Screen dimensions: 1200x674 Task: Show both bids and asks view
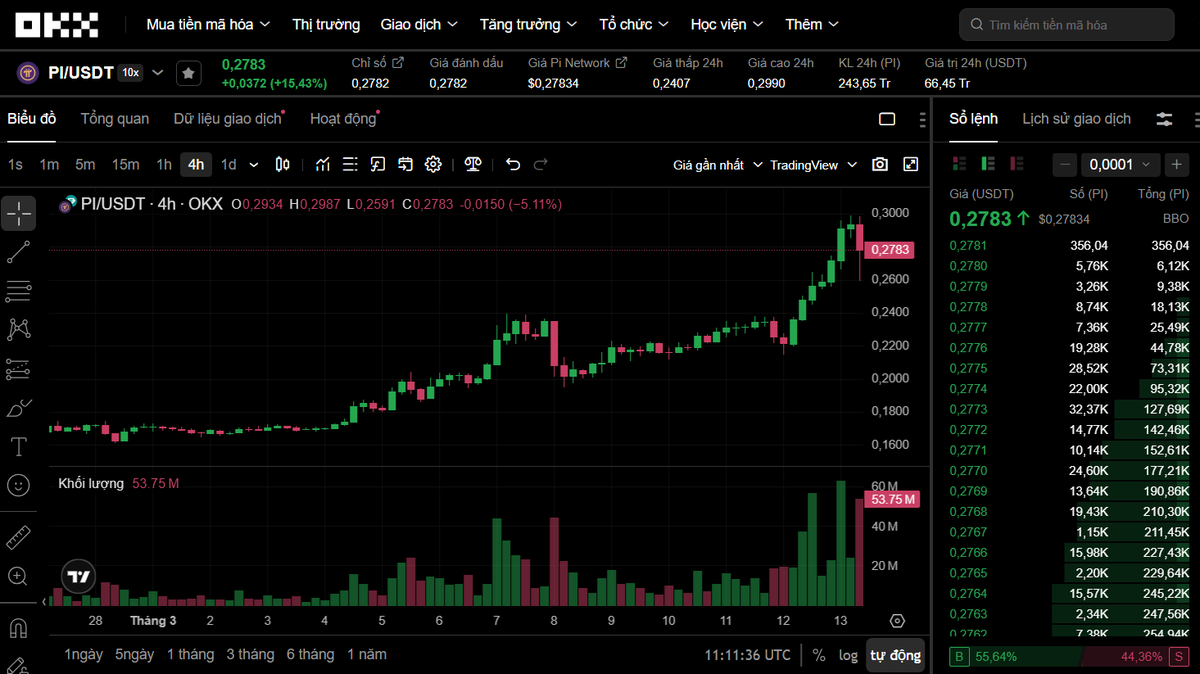960,163
